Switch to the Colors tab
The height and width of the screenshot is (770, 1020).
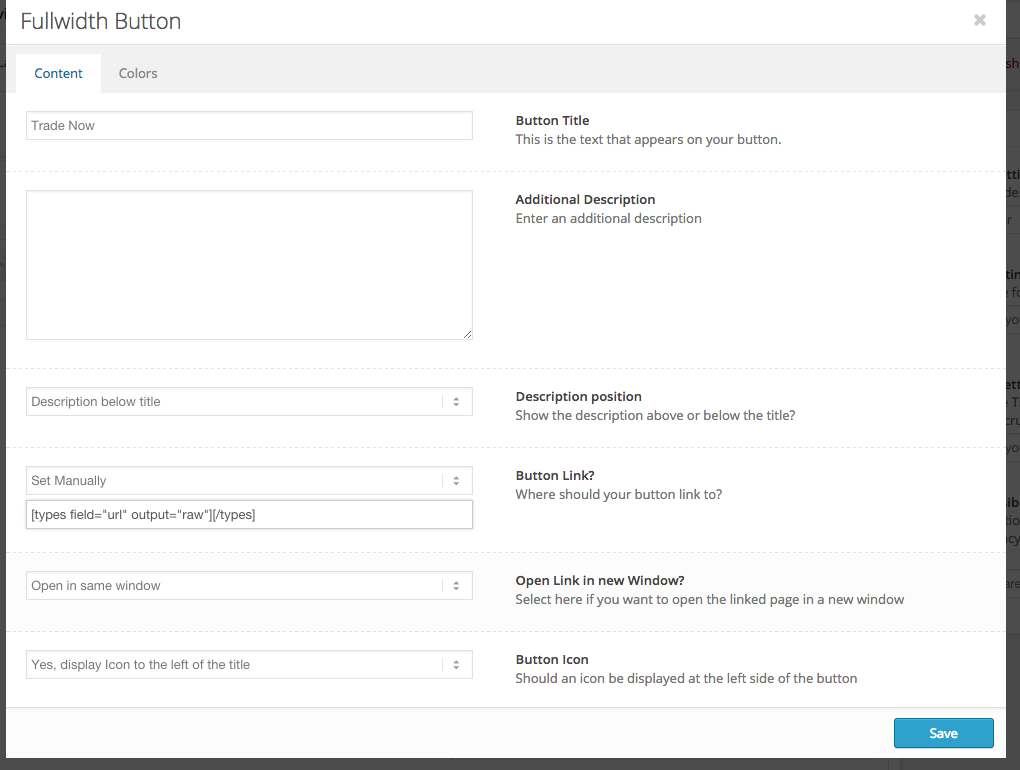(138, 73)
